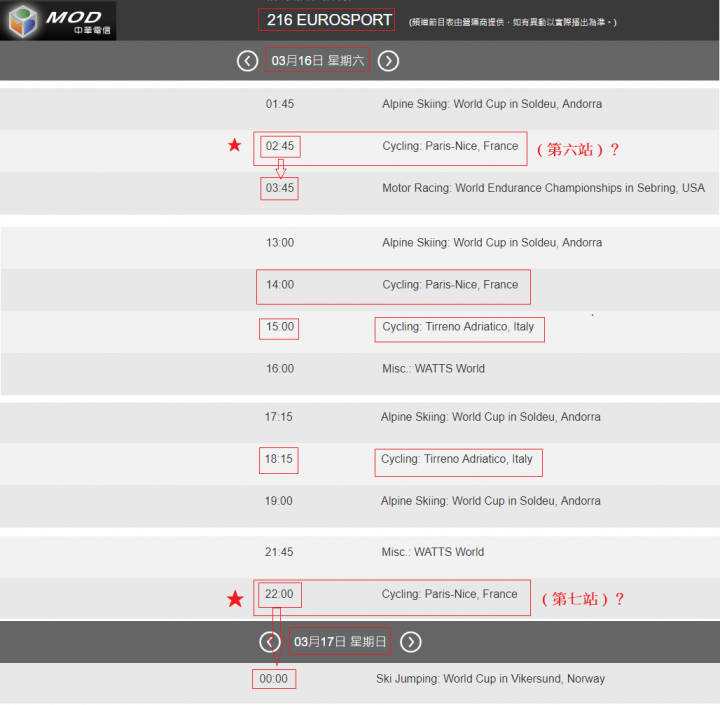
Task: Select Motor Racing: World Endurance Championships program
Action: 543,188
